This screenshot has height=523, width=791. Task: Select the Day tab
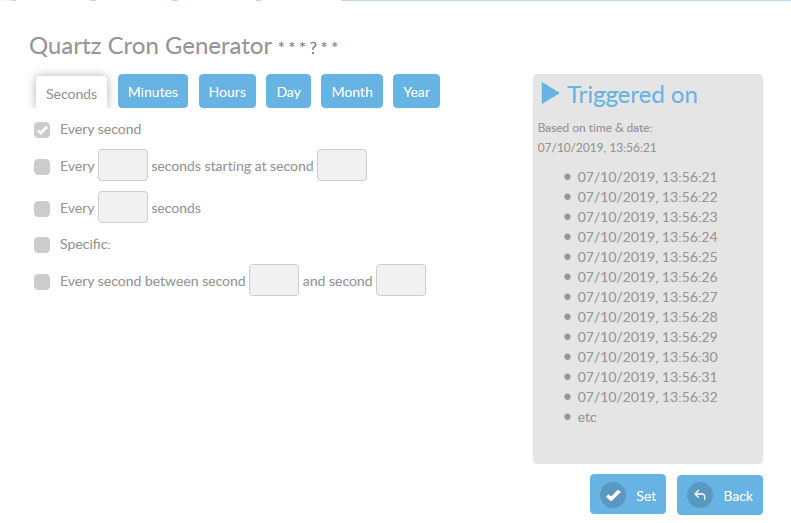coord(289,92)
